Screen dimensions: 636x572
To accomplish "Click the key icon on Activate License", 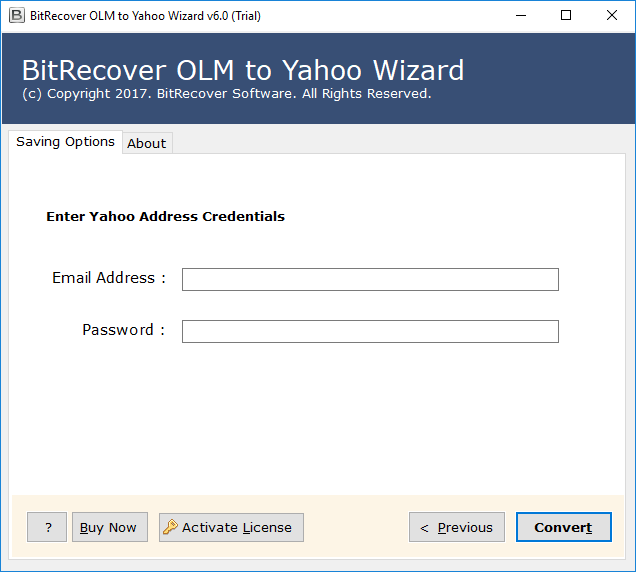I will coord(170,527).
